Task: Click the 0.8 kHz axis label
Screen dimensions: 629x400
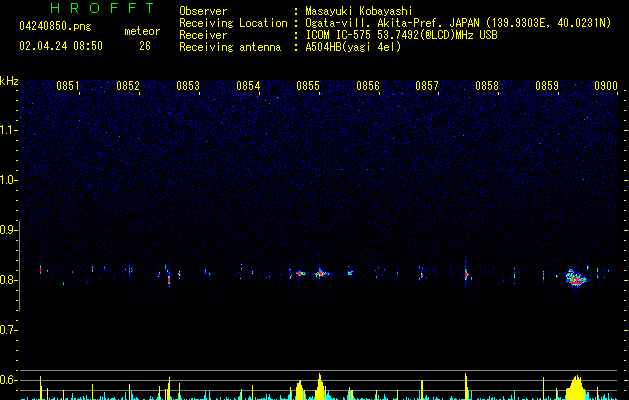Action: [8, 280]
